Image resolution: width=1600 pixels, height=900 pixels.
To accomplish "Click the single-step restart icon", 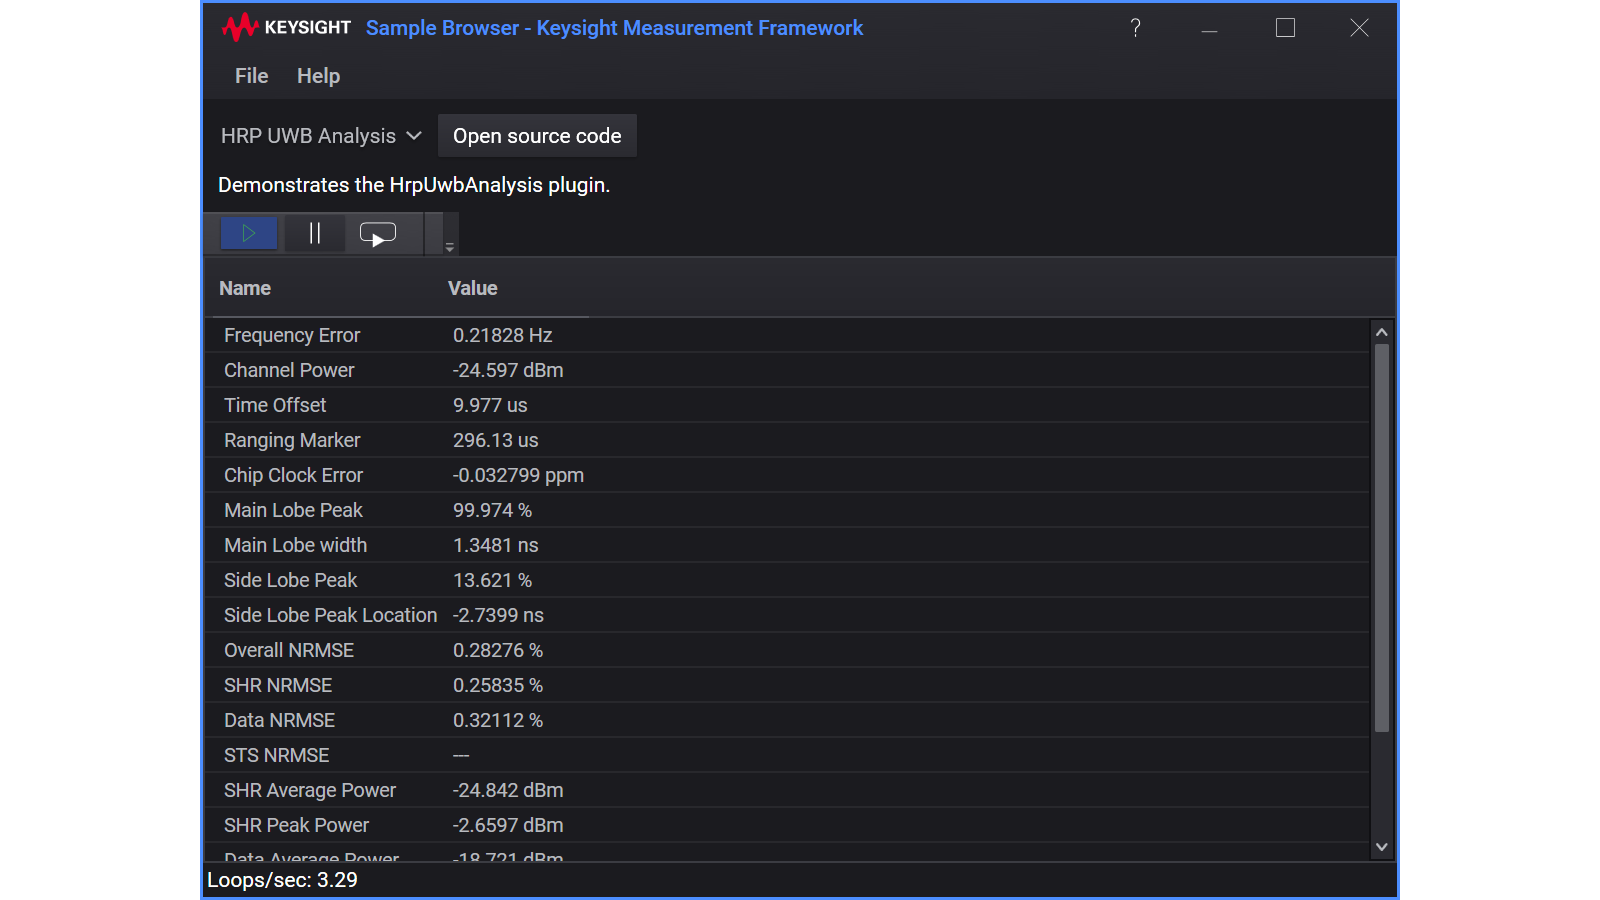I will coord(378,234).
